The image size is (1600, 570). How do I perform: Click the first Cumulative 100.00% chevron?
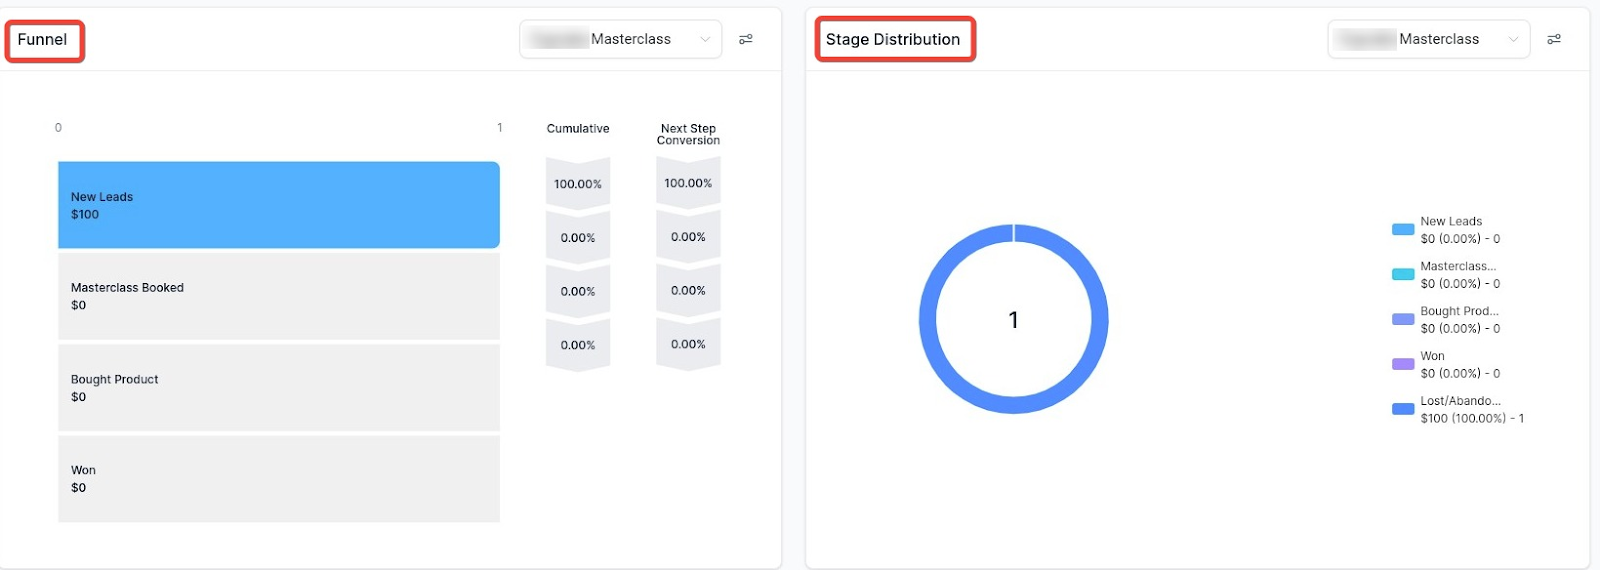[x=578, y=184]
